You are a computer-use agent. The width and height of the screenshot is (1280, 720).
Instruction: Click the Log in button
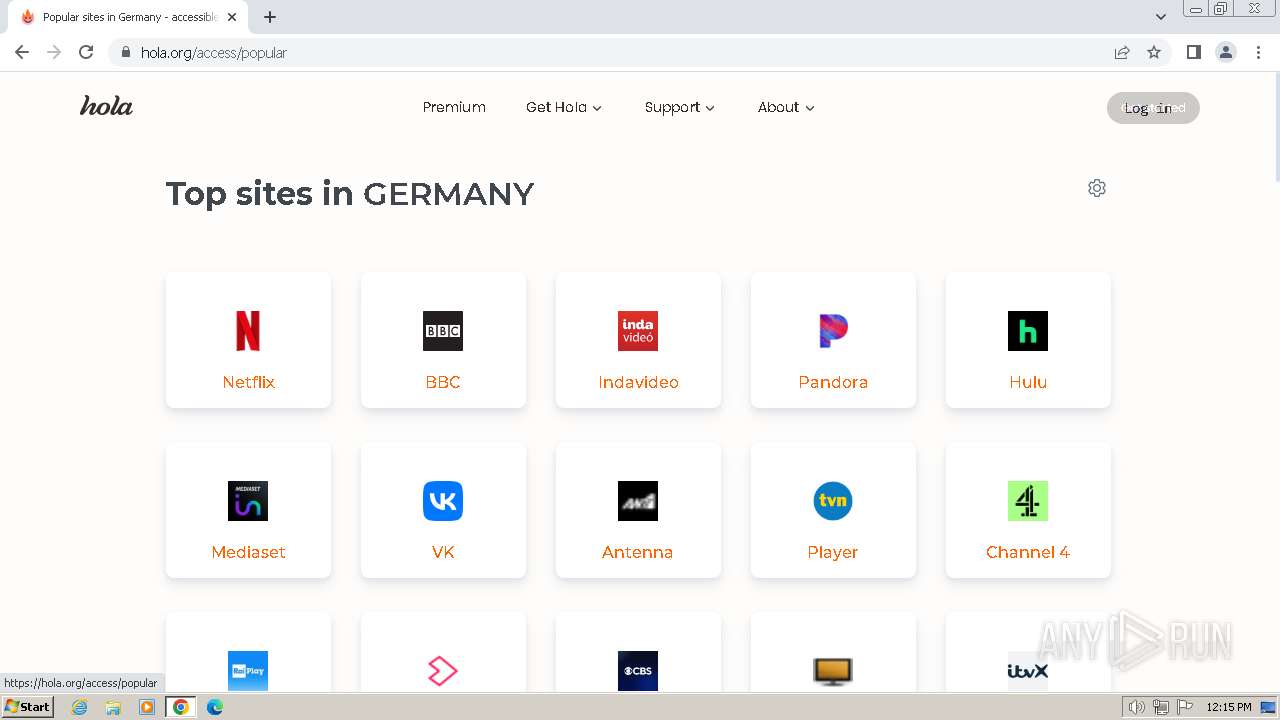(x=1153, y=108)
